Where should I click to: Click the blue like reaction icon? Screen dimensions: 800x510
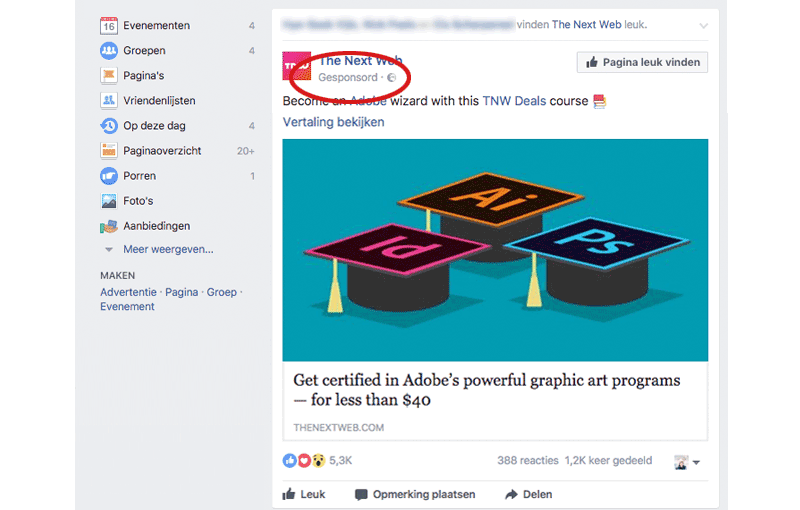tap(290, 461)
